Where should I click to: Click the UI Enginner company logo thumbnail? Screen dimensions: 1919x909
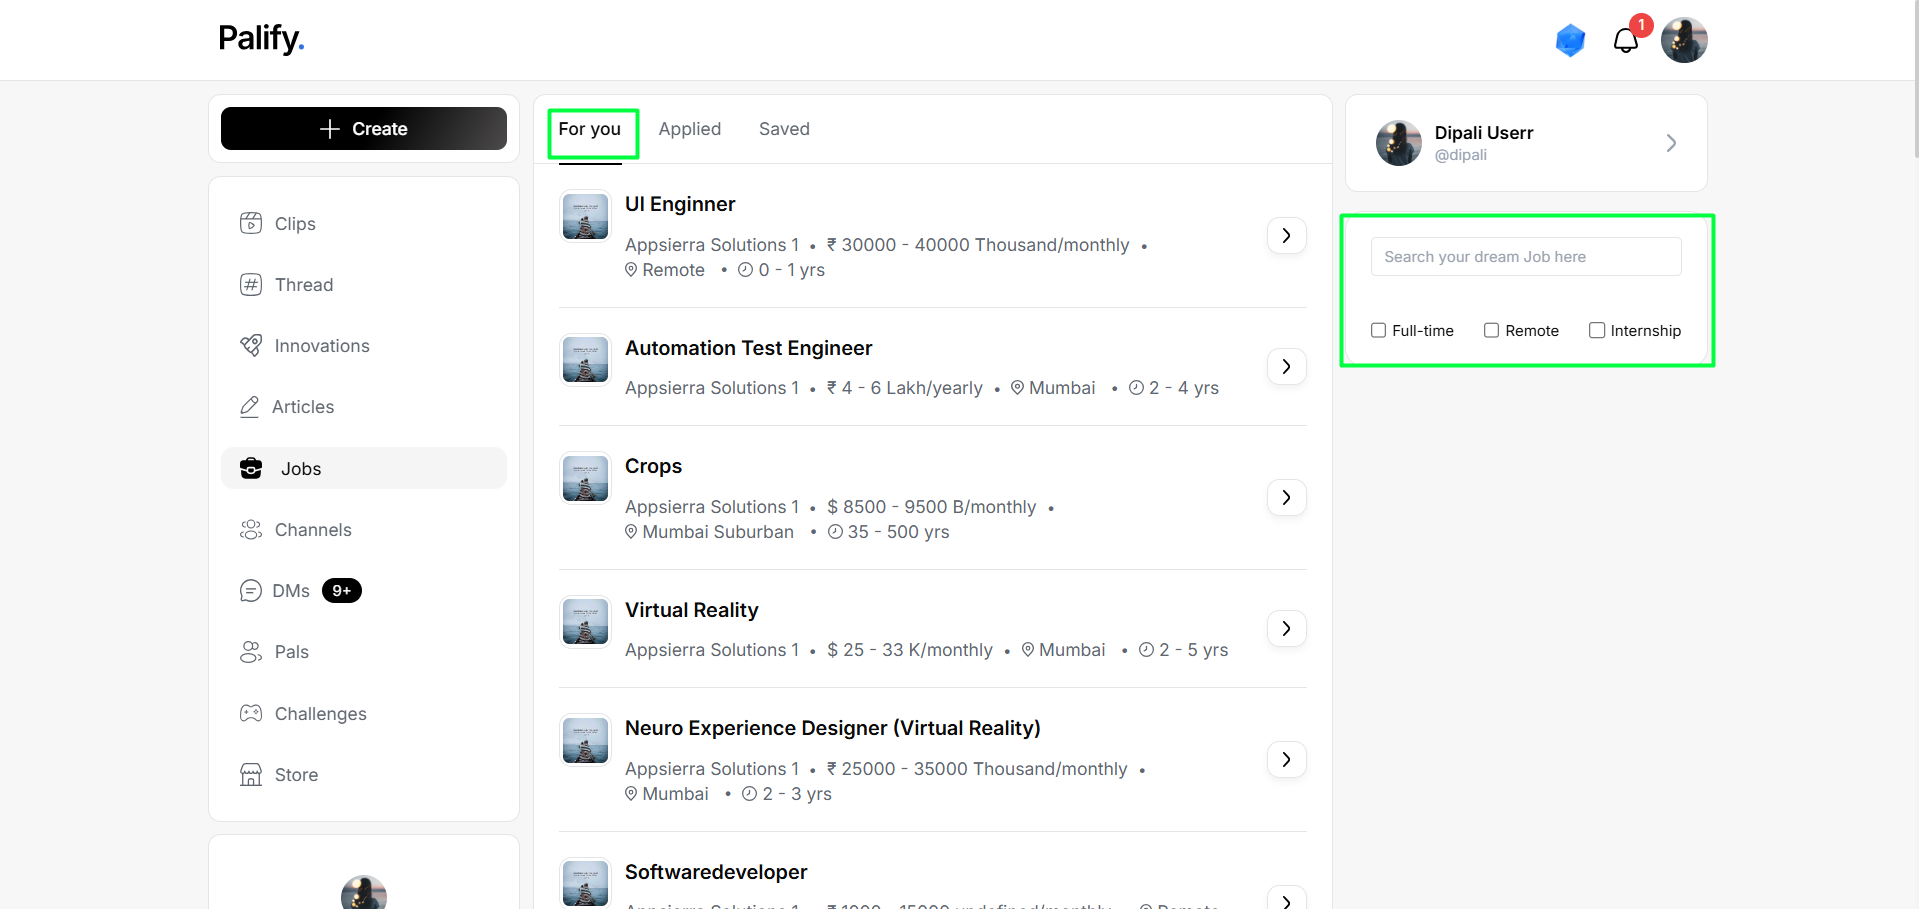pyautogui.click(x=585, y=216)
